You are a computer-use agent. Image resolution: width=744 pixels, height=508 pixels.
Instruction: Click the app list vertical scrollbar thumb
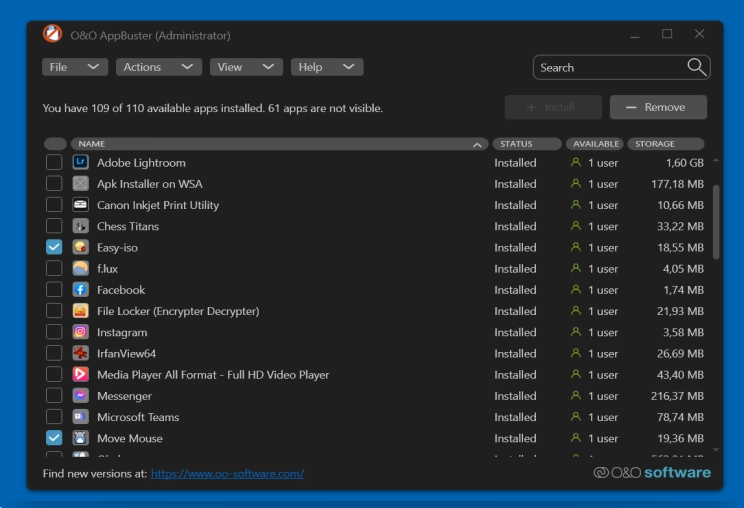[716, 222]
